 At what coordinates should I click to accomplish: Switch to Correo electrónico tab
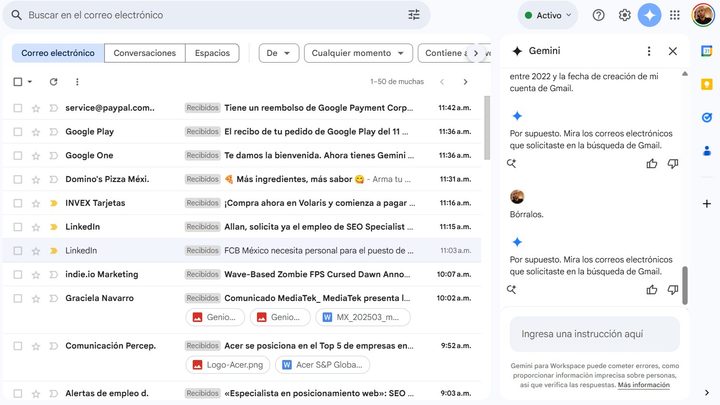pos(58,53)
